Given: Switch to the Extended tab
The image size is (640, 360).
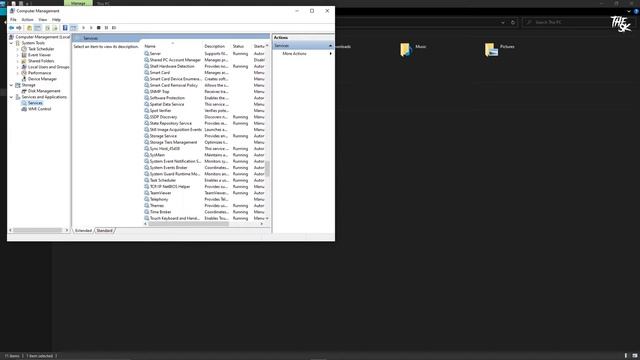Looking at the screenshot, I should pos(83,231).
